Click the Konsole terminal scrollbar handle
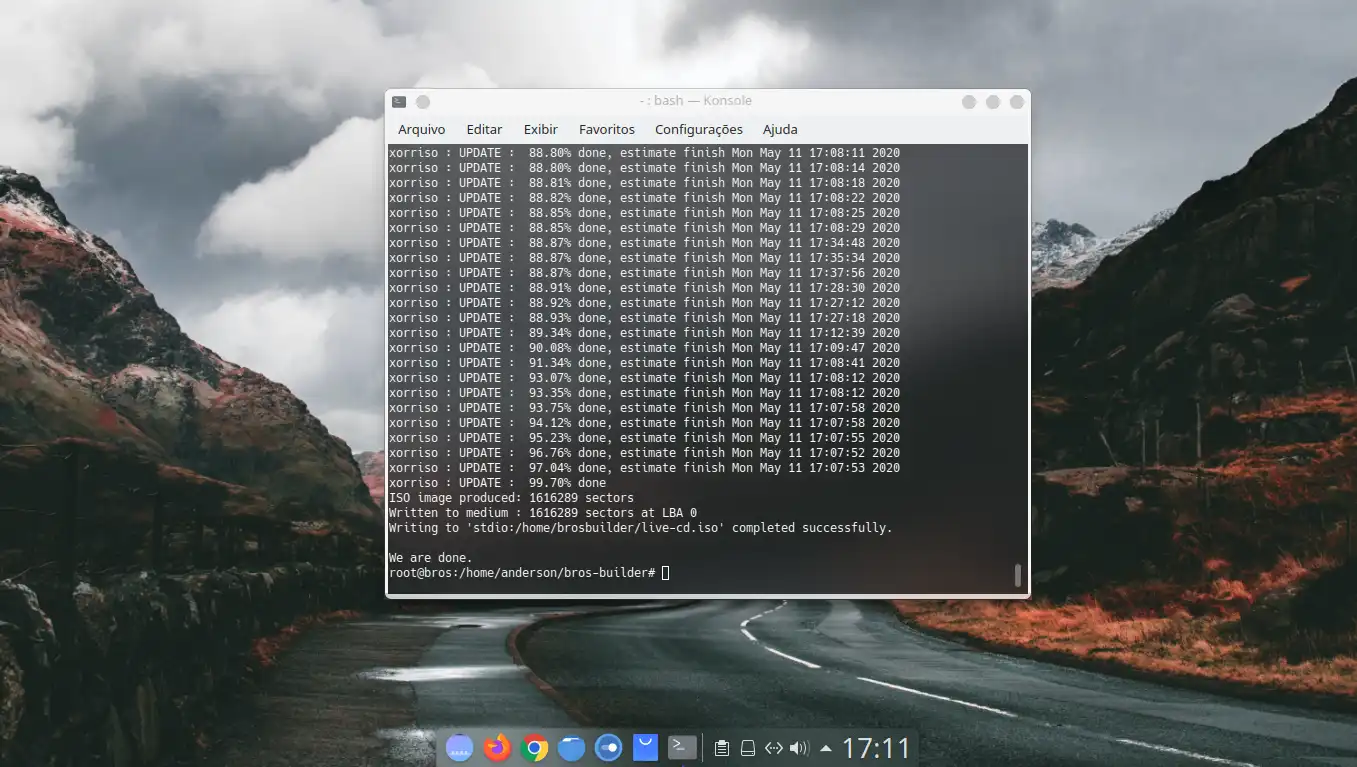Viewport: 1357px width, 767px height. tap(1018, 575)
